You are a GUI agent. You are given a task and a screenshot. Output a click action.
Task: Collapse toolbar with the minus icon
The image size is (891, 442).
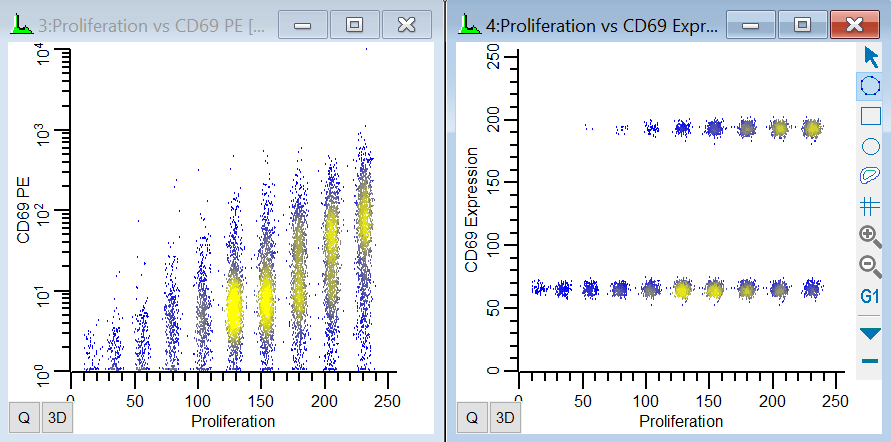(870, 361)
